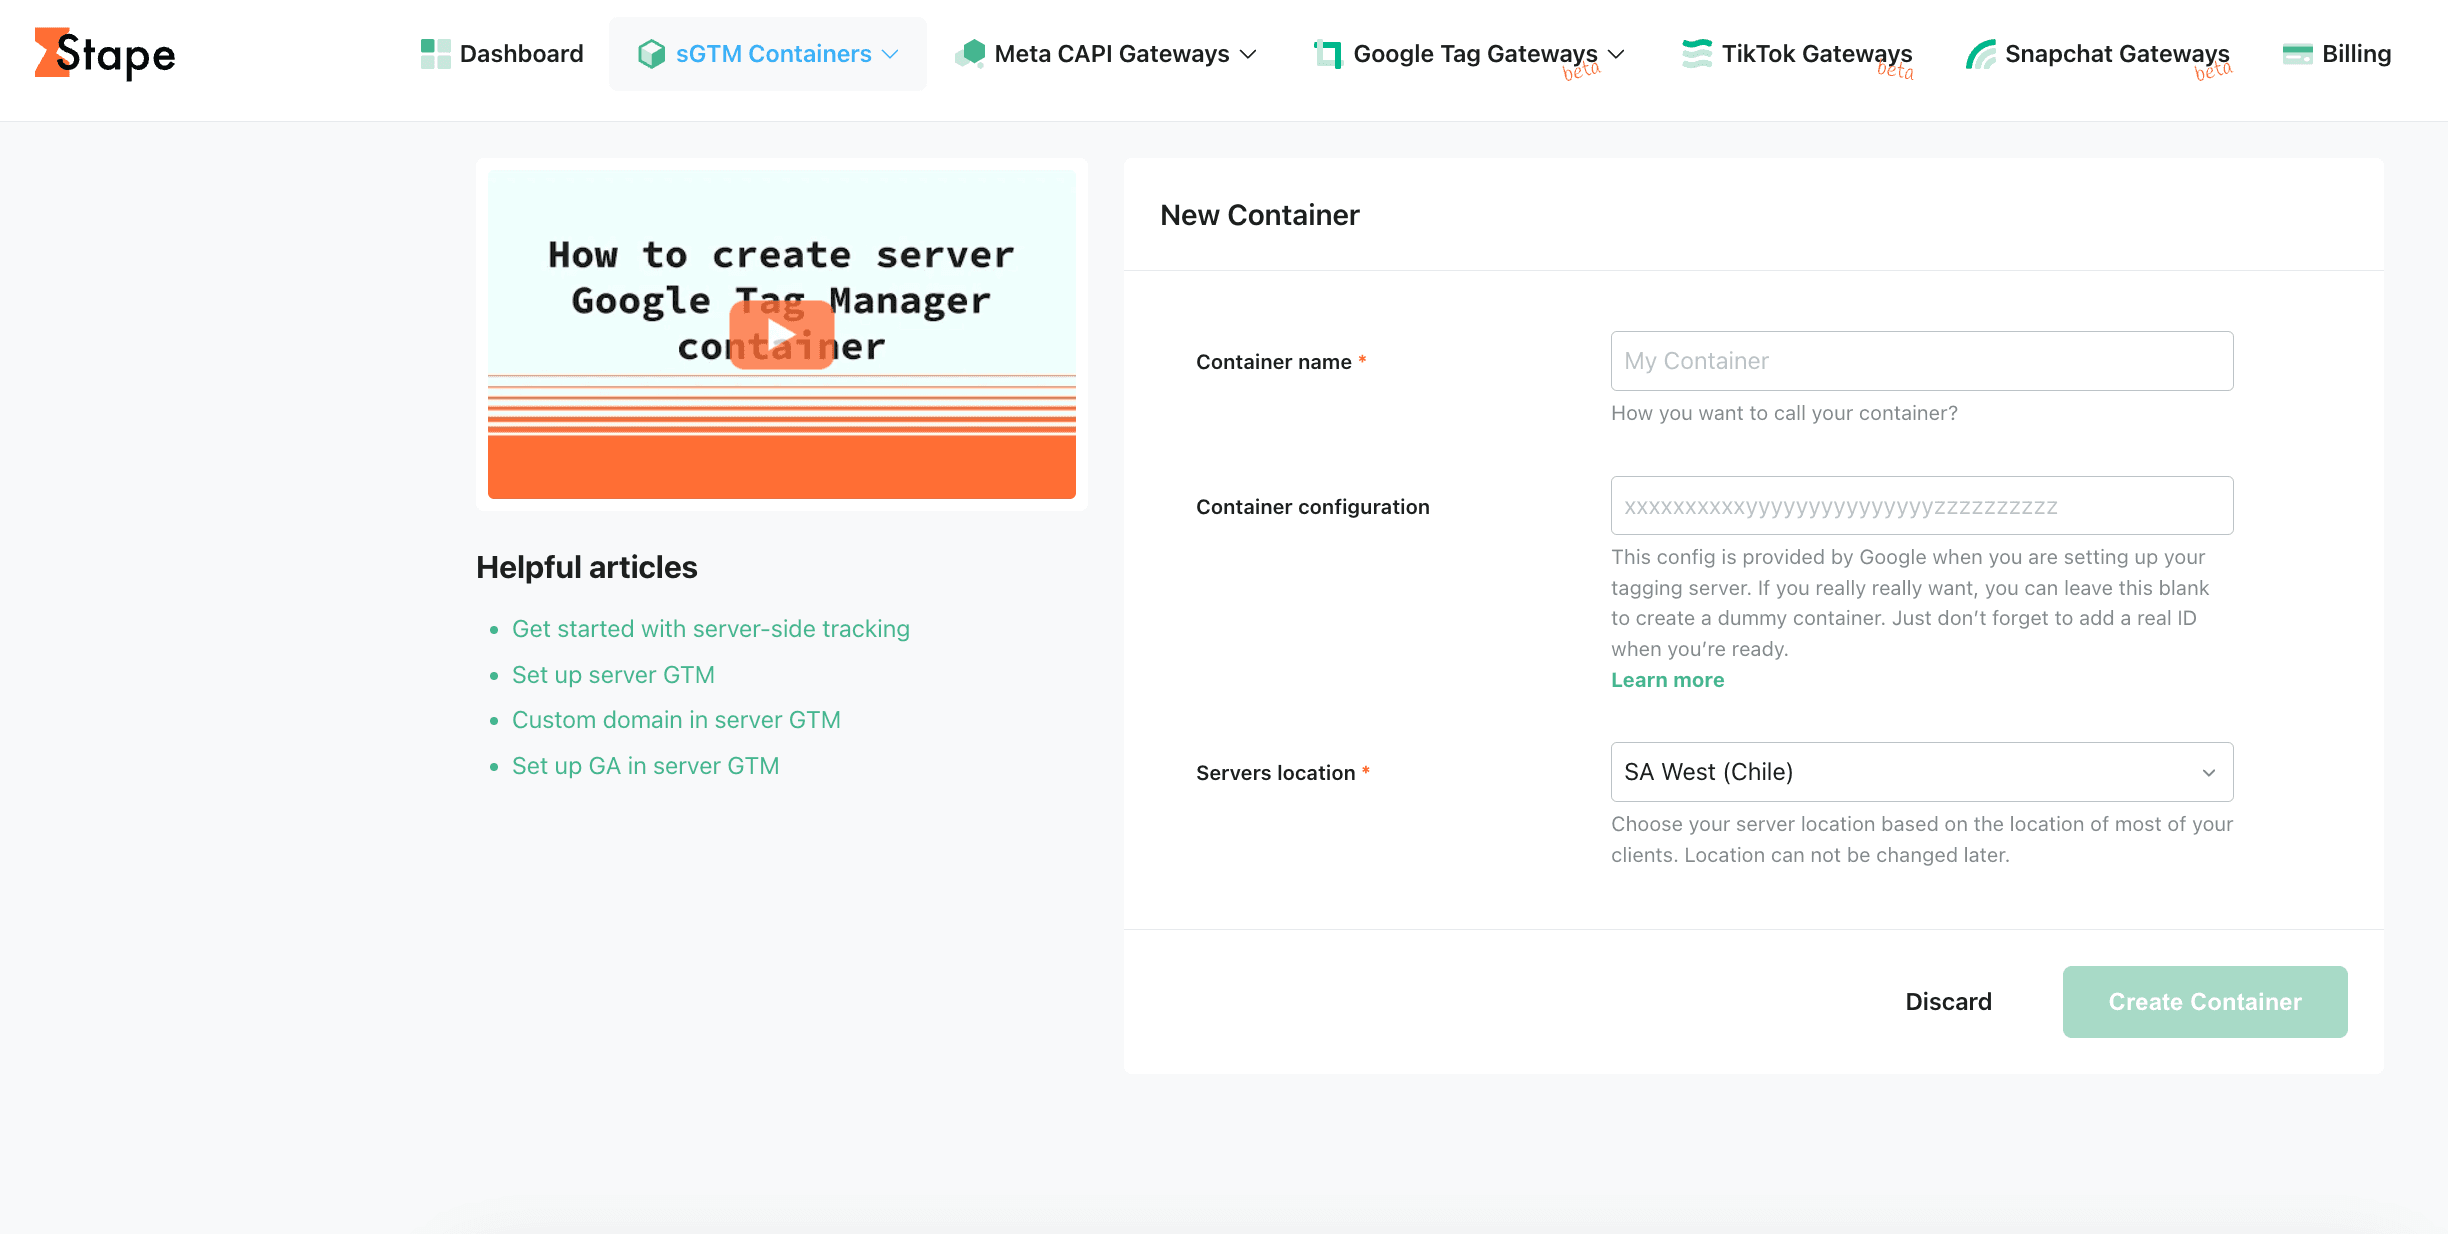Expand the Google Tag Gateways chevron
Viewport: 2448px width, 1234px height.
pyautogui.click(x=1617, y=54)
